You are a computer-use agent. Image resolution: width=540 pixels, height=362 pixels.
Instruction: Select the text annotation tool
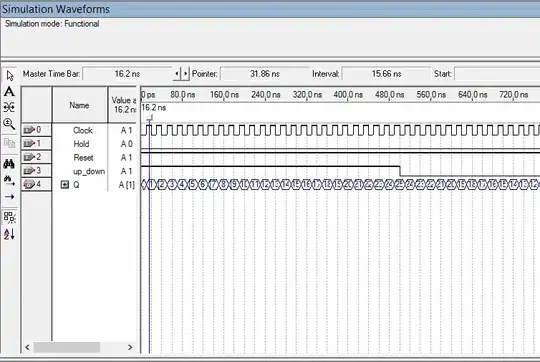click(9, 92)
